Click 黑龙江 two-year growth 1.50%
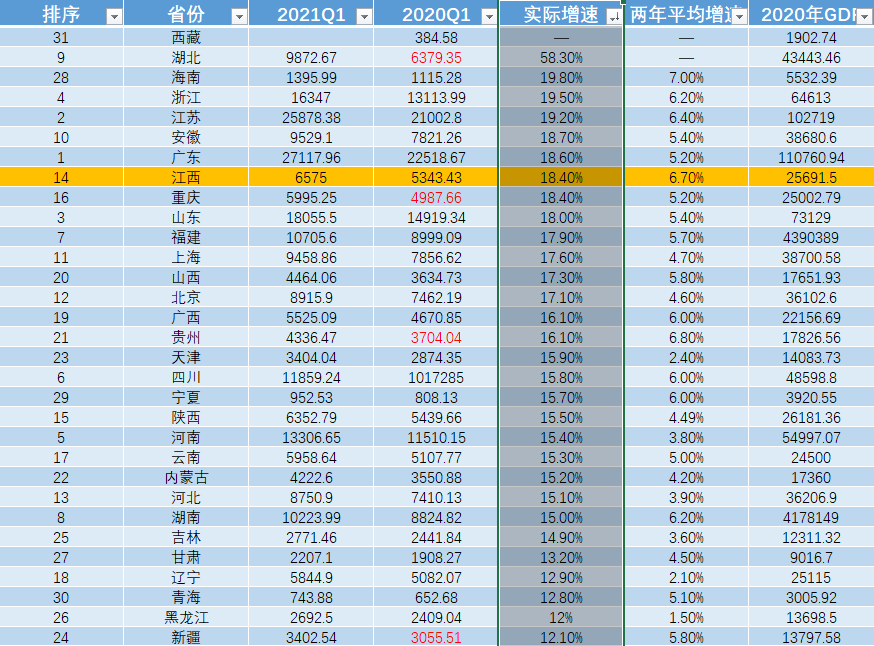This screenshot has height=646, width=874. pos(686,618)
